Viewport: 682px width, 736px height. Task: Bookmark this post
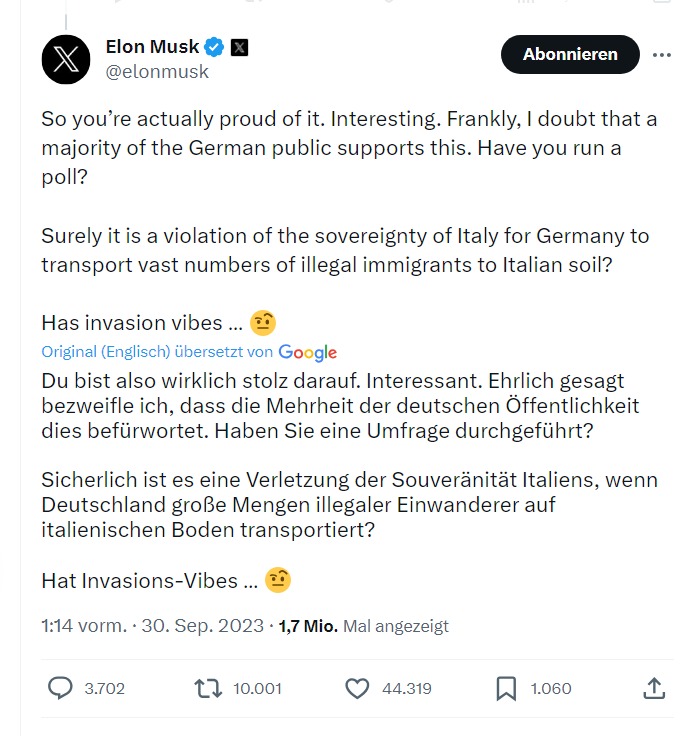coord(506,688)
